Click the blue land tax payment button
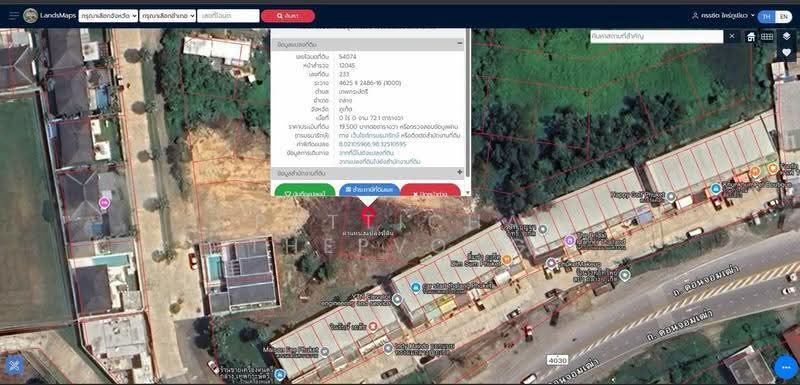800x385 pixels. click(x=369, y=190)
